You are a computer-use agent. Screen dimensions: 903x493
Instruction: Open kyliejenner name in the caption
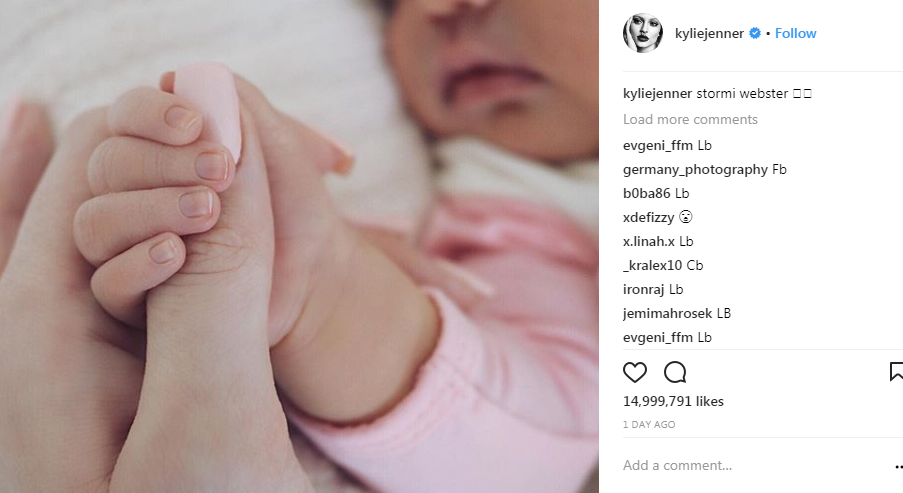[x=657, y=93]
